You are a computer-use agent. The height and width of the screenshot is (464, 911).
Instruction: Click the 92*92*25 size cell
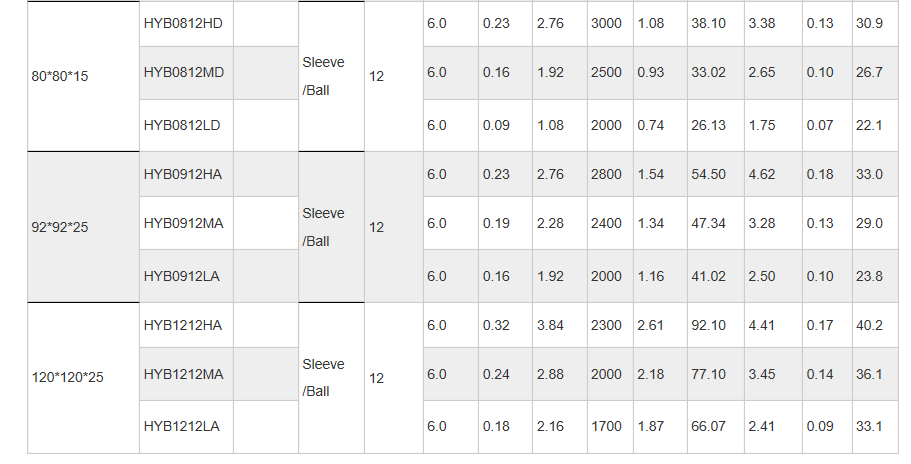pyautogui.click(x=61, y=227)
